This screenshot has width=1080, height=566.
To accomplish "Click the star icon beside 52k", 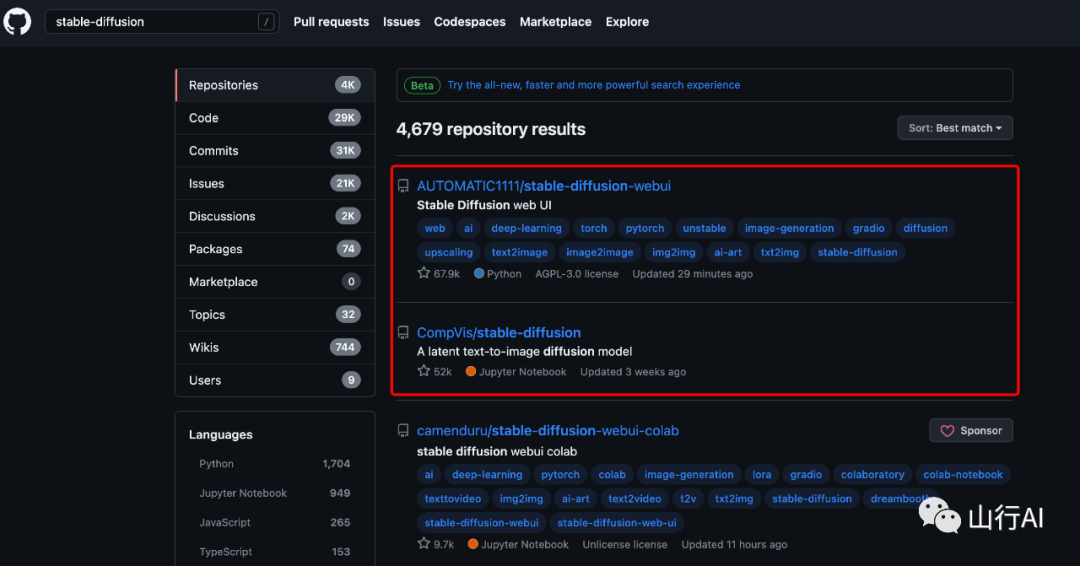I will point(423,371).
